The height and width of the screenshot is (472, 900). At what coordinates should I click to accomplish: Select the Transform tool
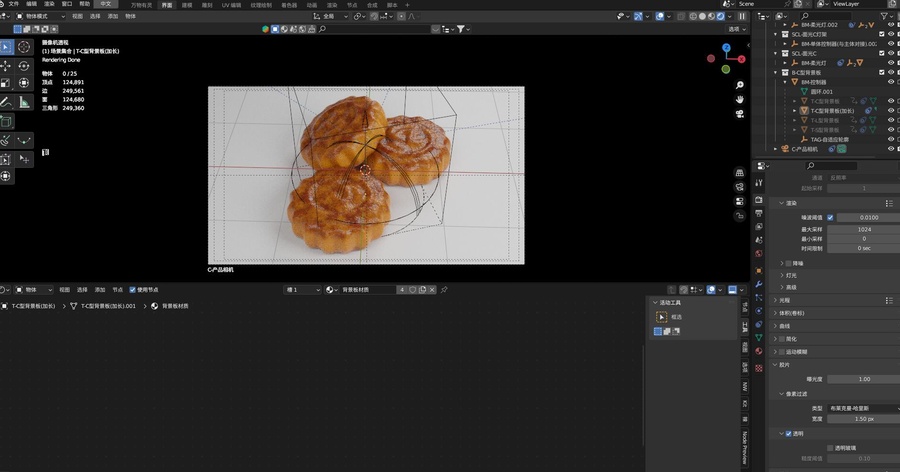coord(24,83)
